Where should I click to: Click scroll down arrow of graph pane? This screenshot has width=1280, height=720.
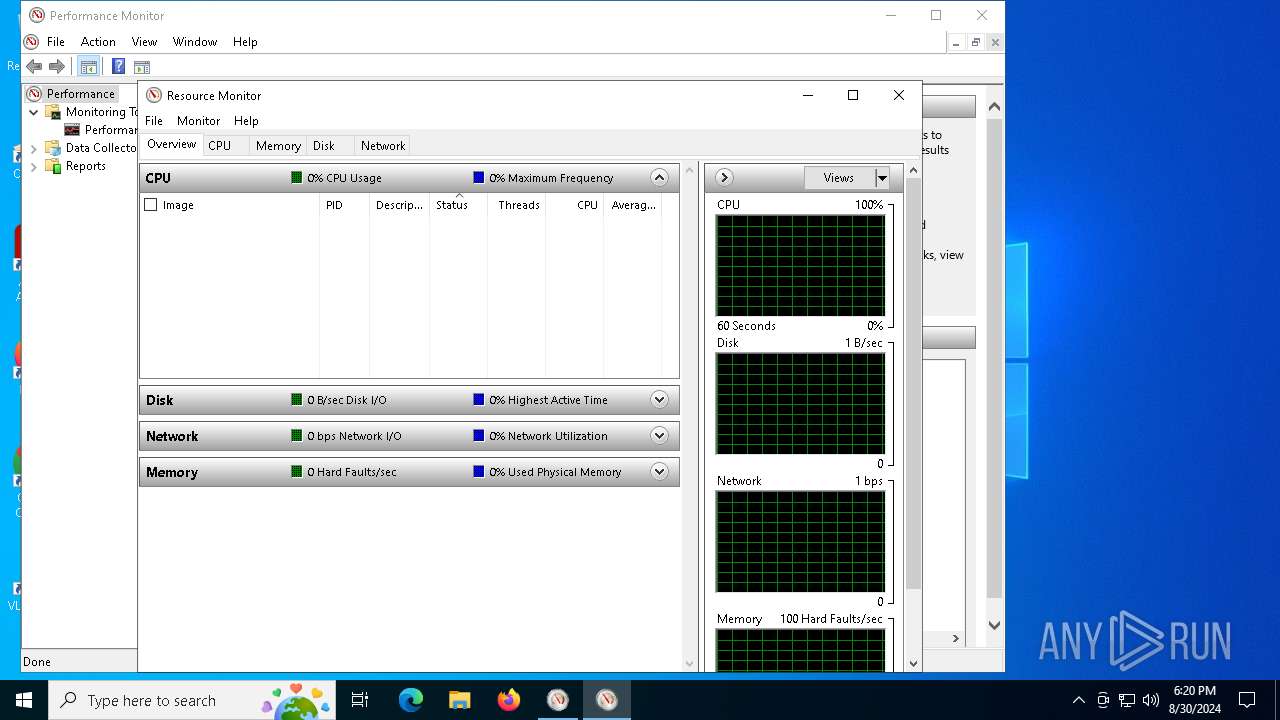[x=913, y=663]
